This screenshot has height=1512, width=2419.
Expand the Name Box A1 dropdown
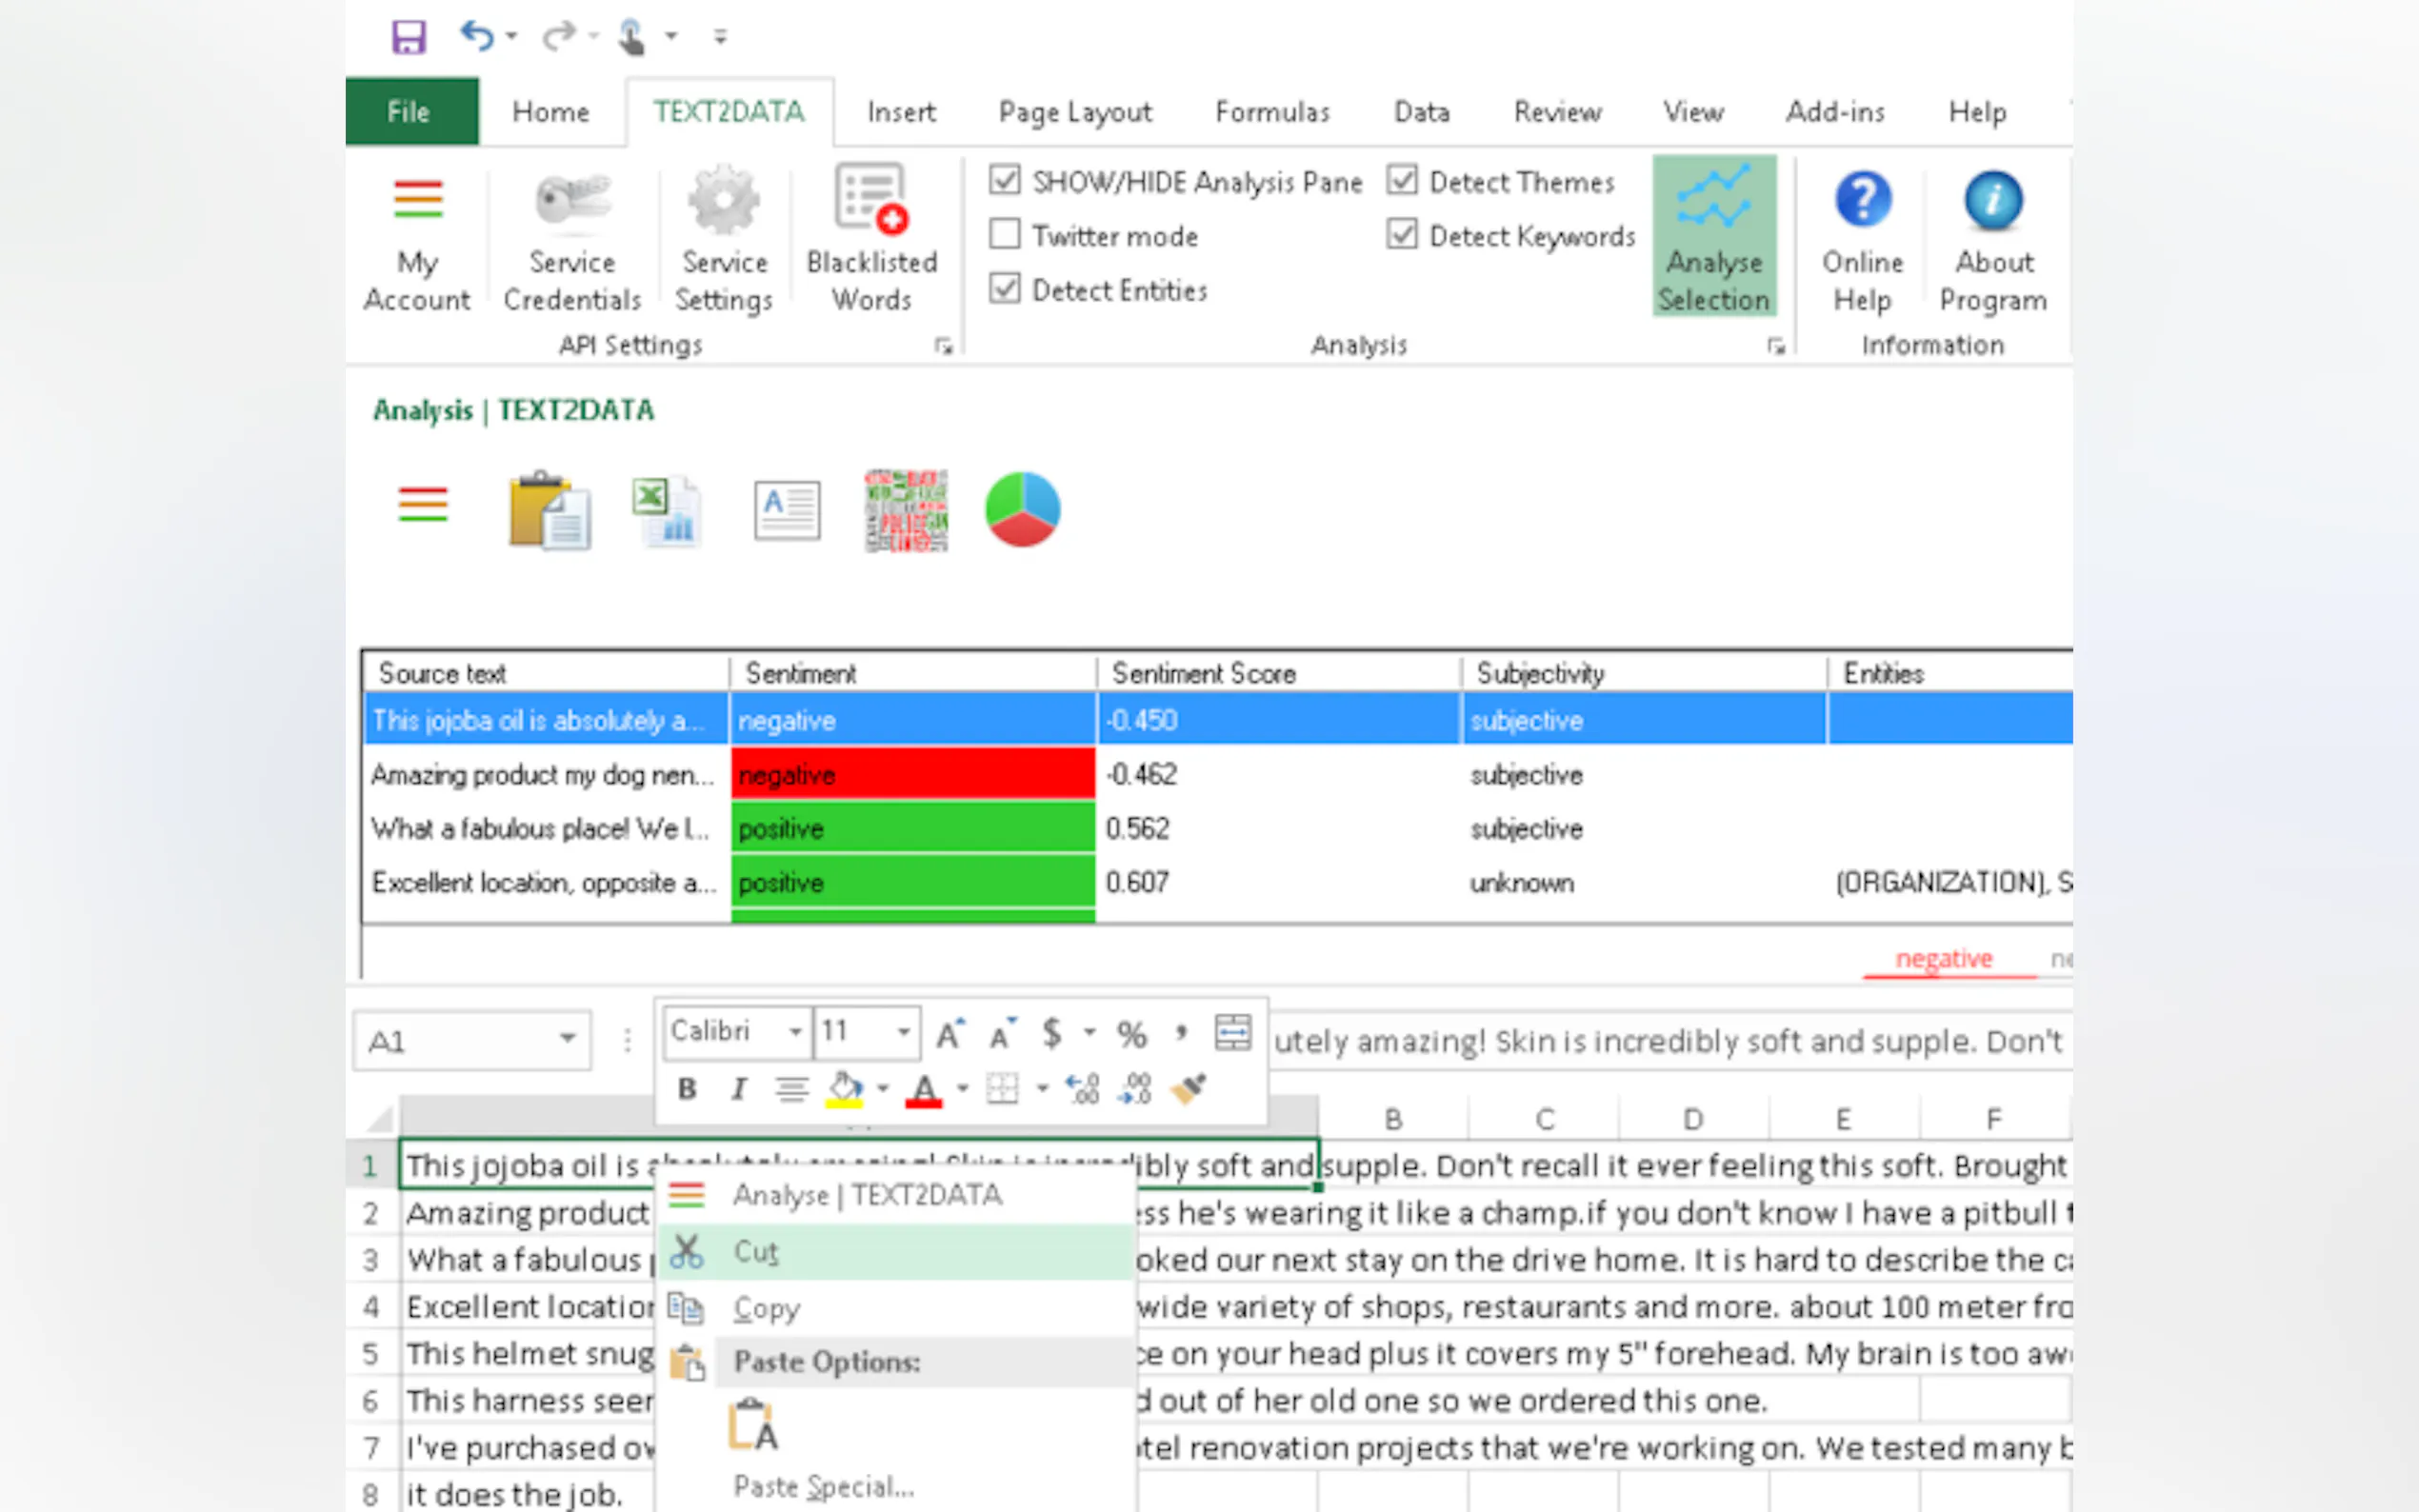pos(567,1039)
